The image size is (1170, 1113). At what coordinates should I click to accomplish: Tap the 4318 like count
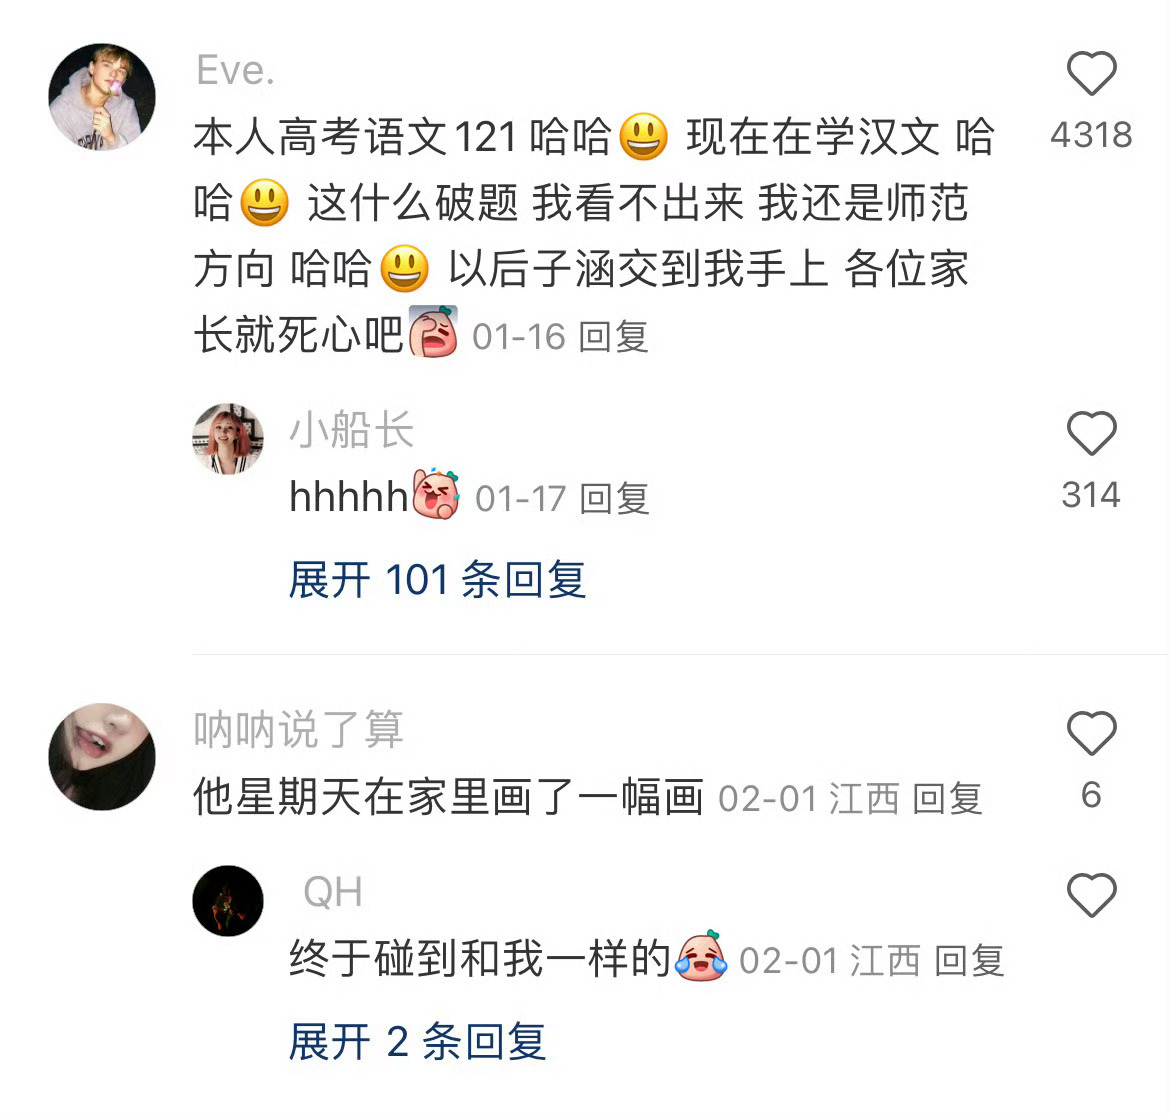point(1091,135)
